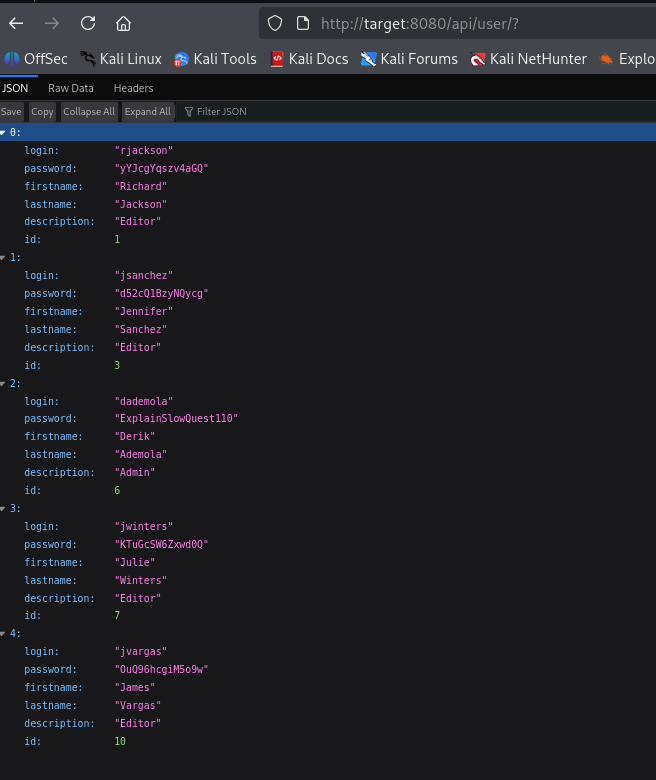The image size is (656, 780).
Task: Open the Exploit-DB bookmark at the bar's end
Action: [627, 59]
